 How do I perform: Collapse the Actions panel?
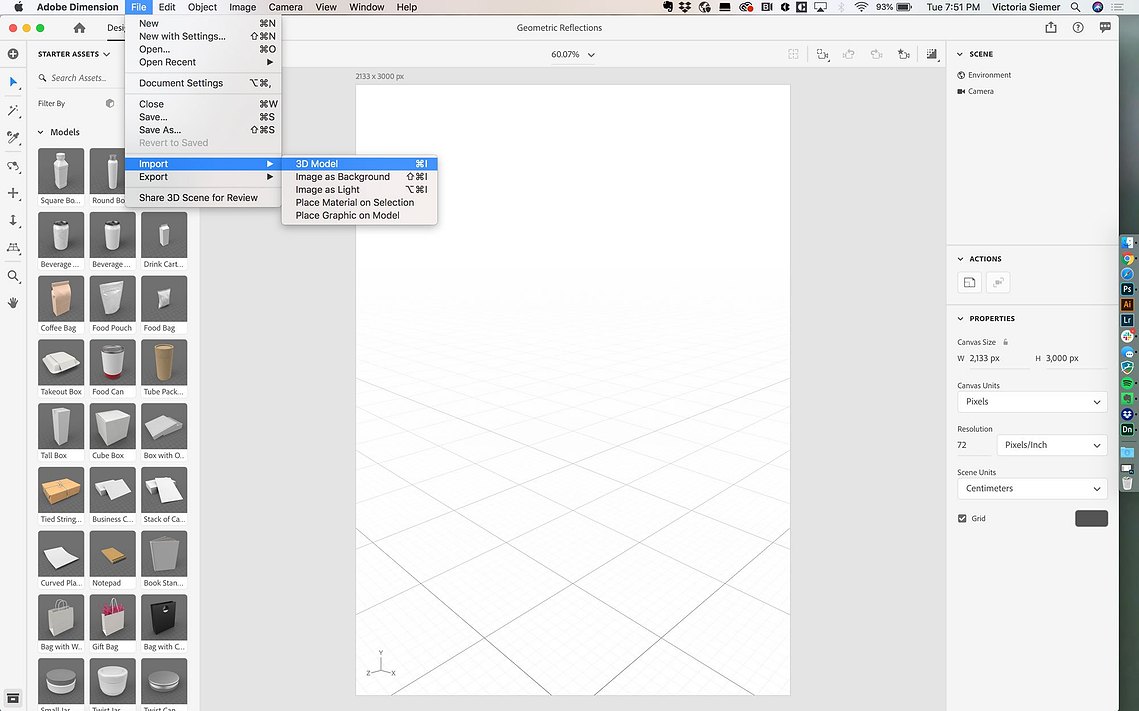click(x=960, y=259)
